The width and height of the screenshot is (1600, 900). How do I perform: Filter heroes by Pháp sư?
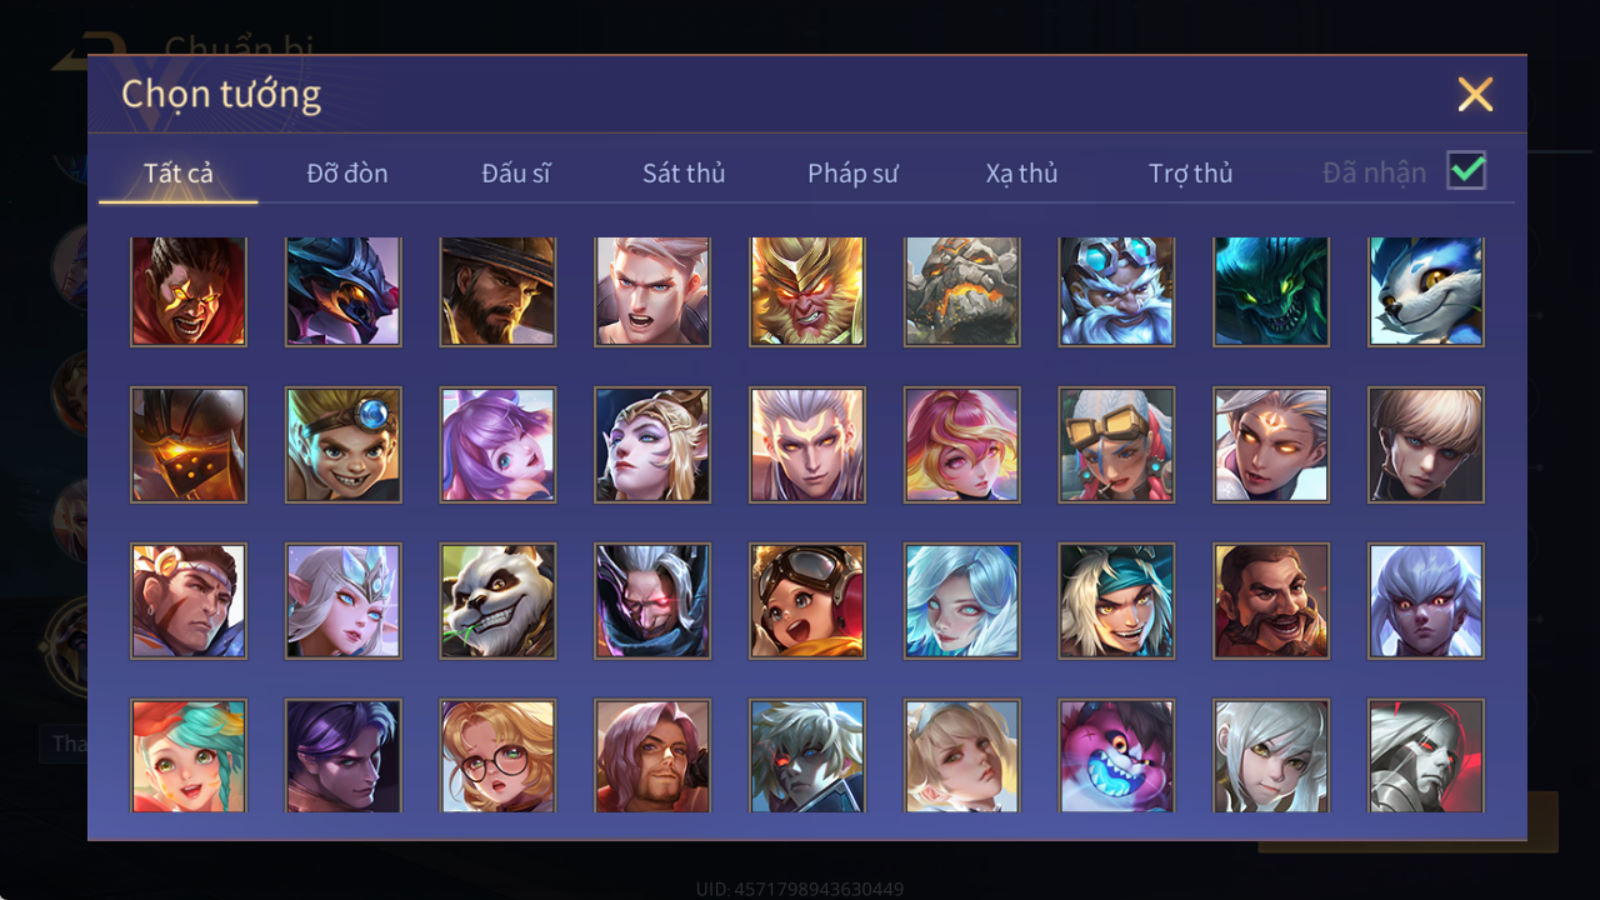853,173
